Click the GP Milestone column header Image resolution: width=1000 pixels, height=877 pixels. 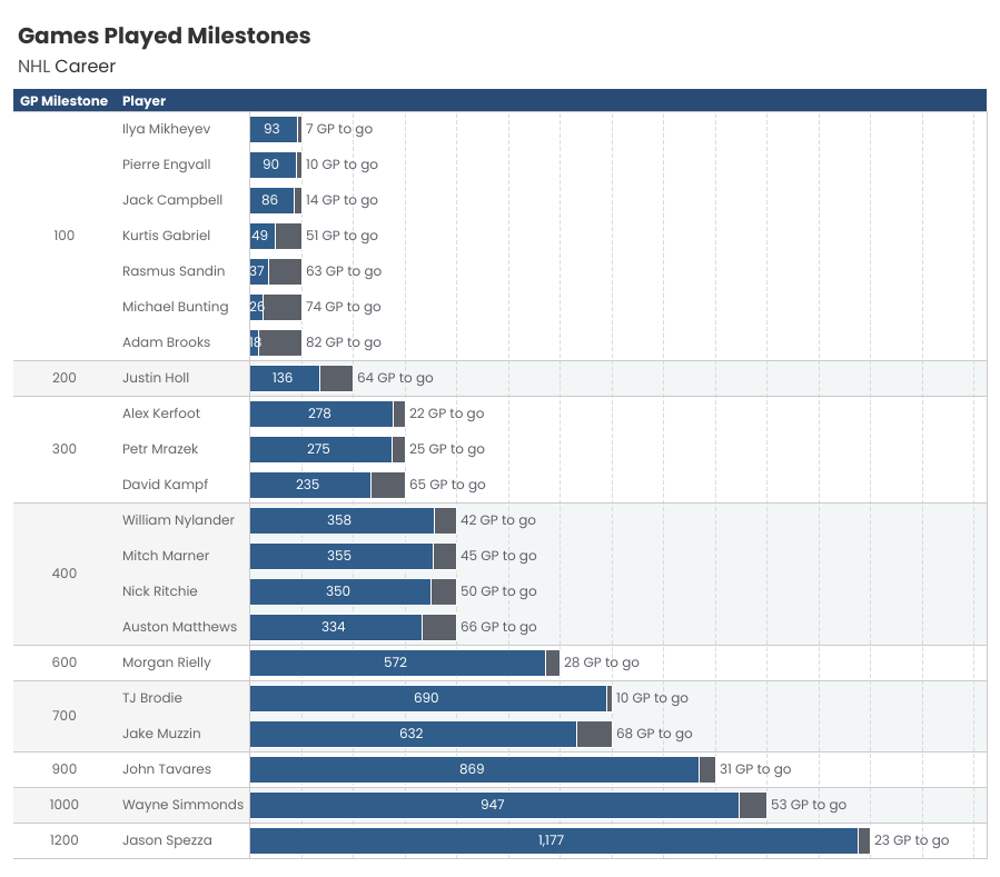64,101
